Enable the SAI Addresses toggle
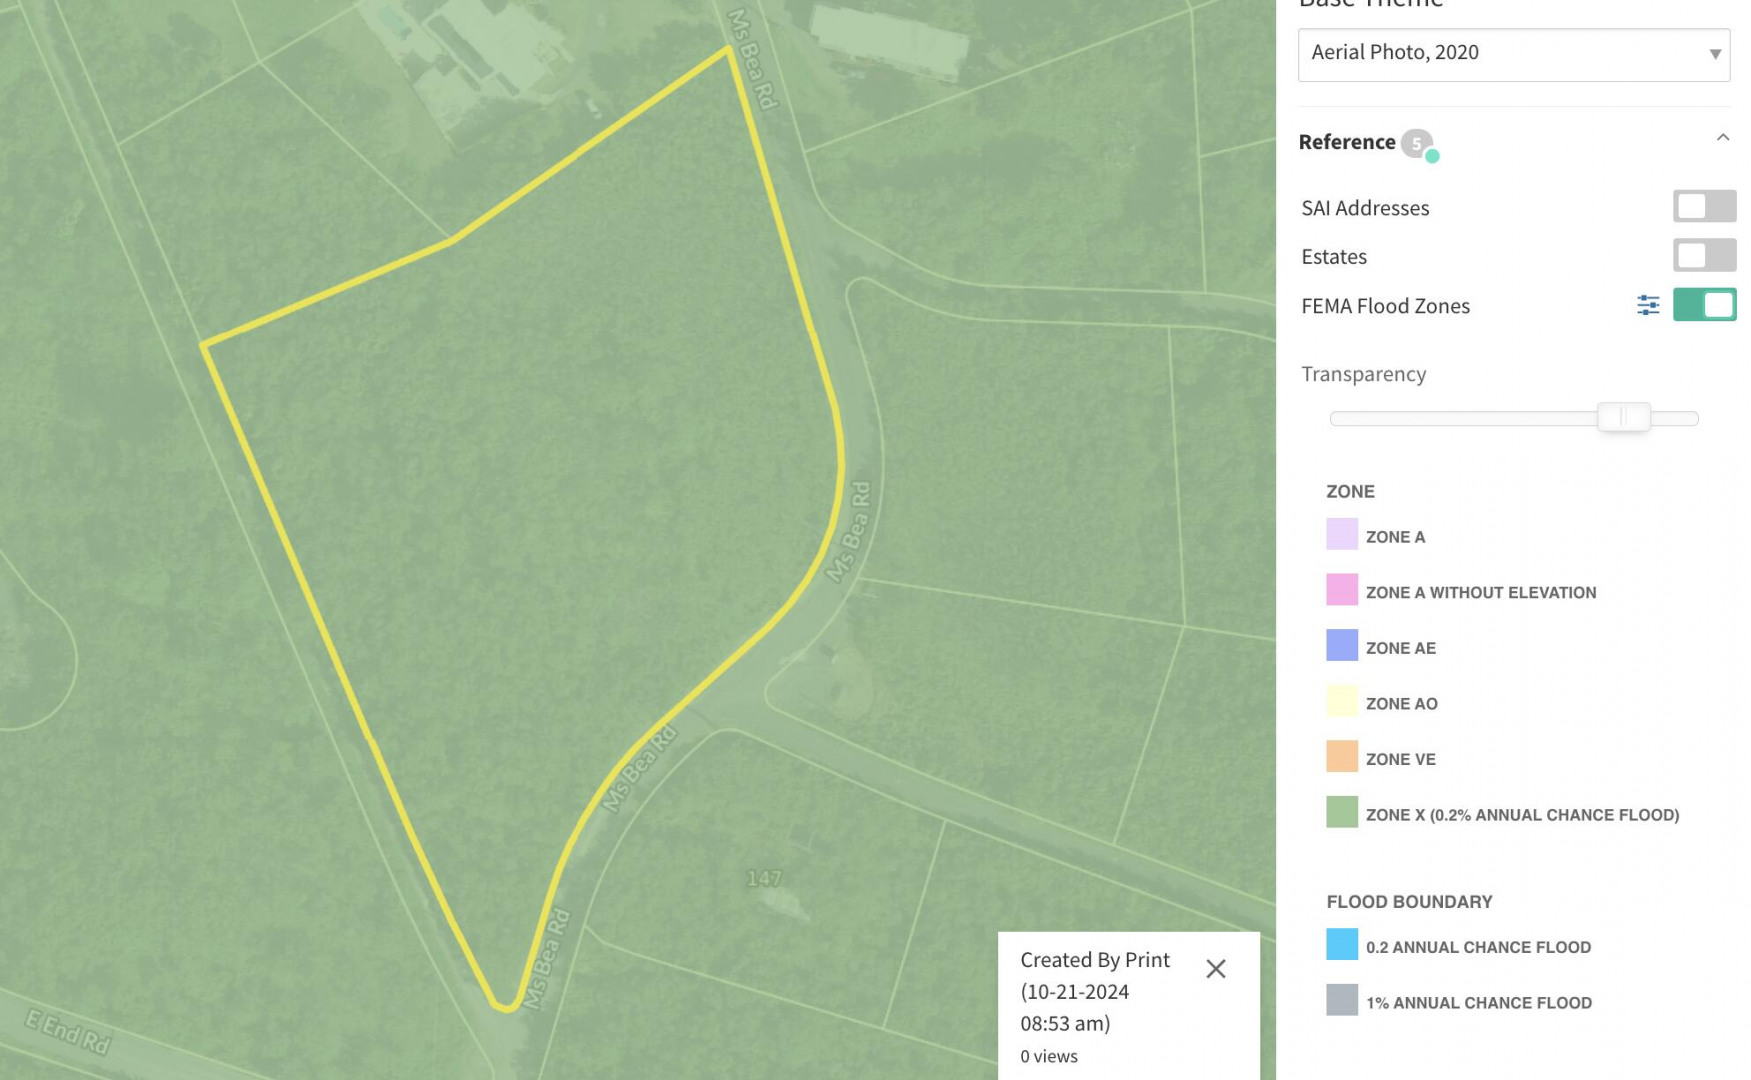Screen dimensions: 1751x1080 (x=1703, y=206)
